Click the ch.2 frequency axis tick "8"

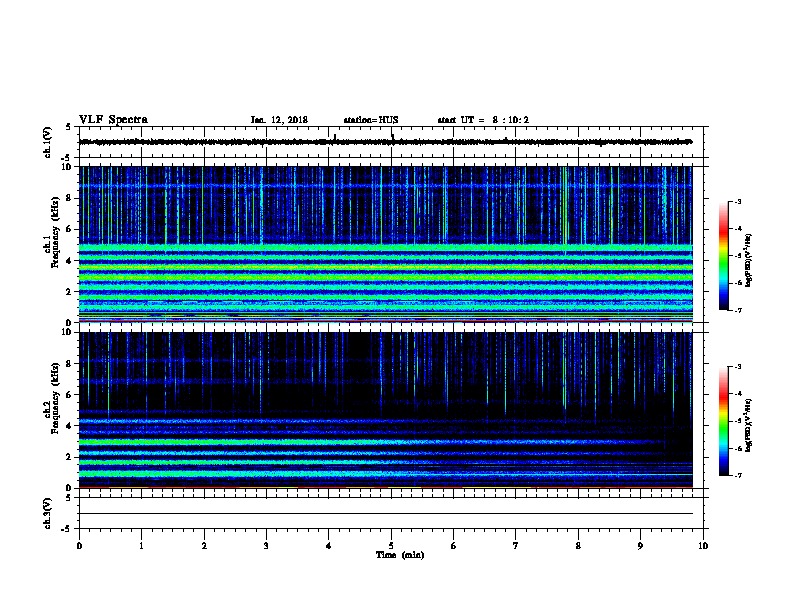click(x=69, y=364)
